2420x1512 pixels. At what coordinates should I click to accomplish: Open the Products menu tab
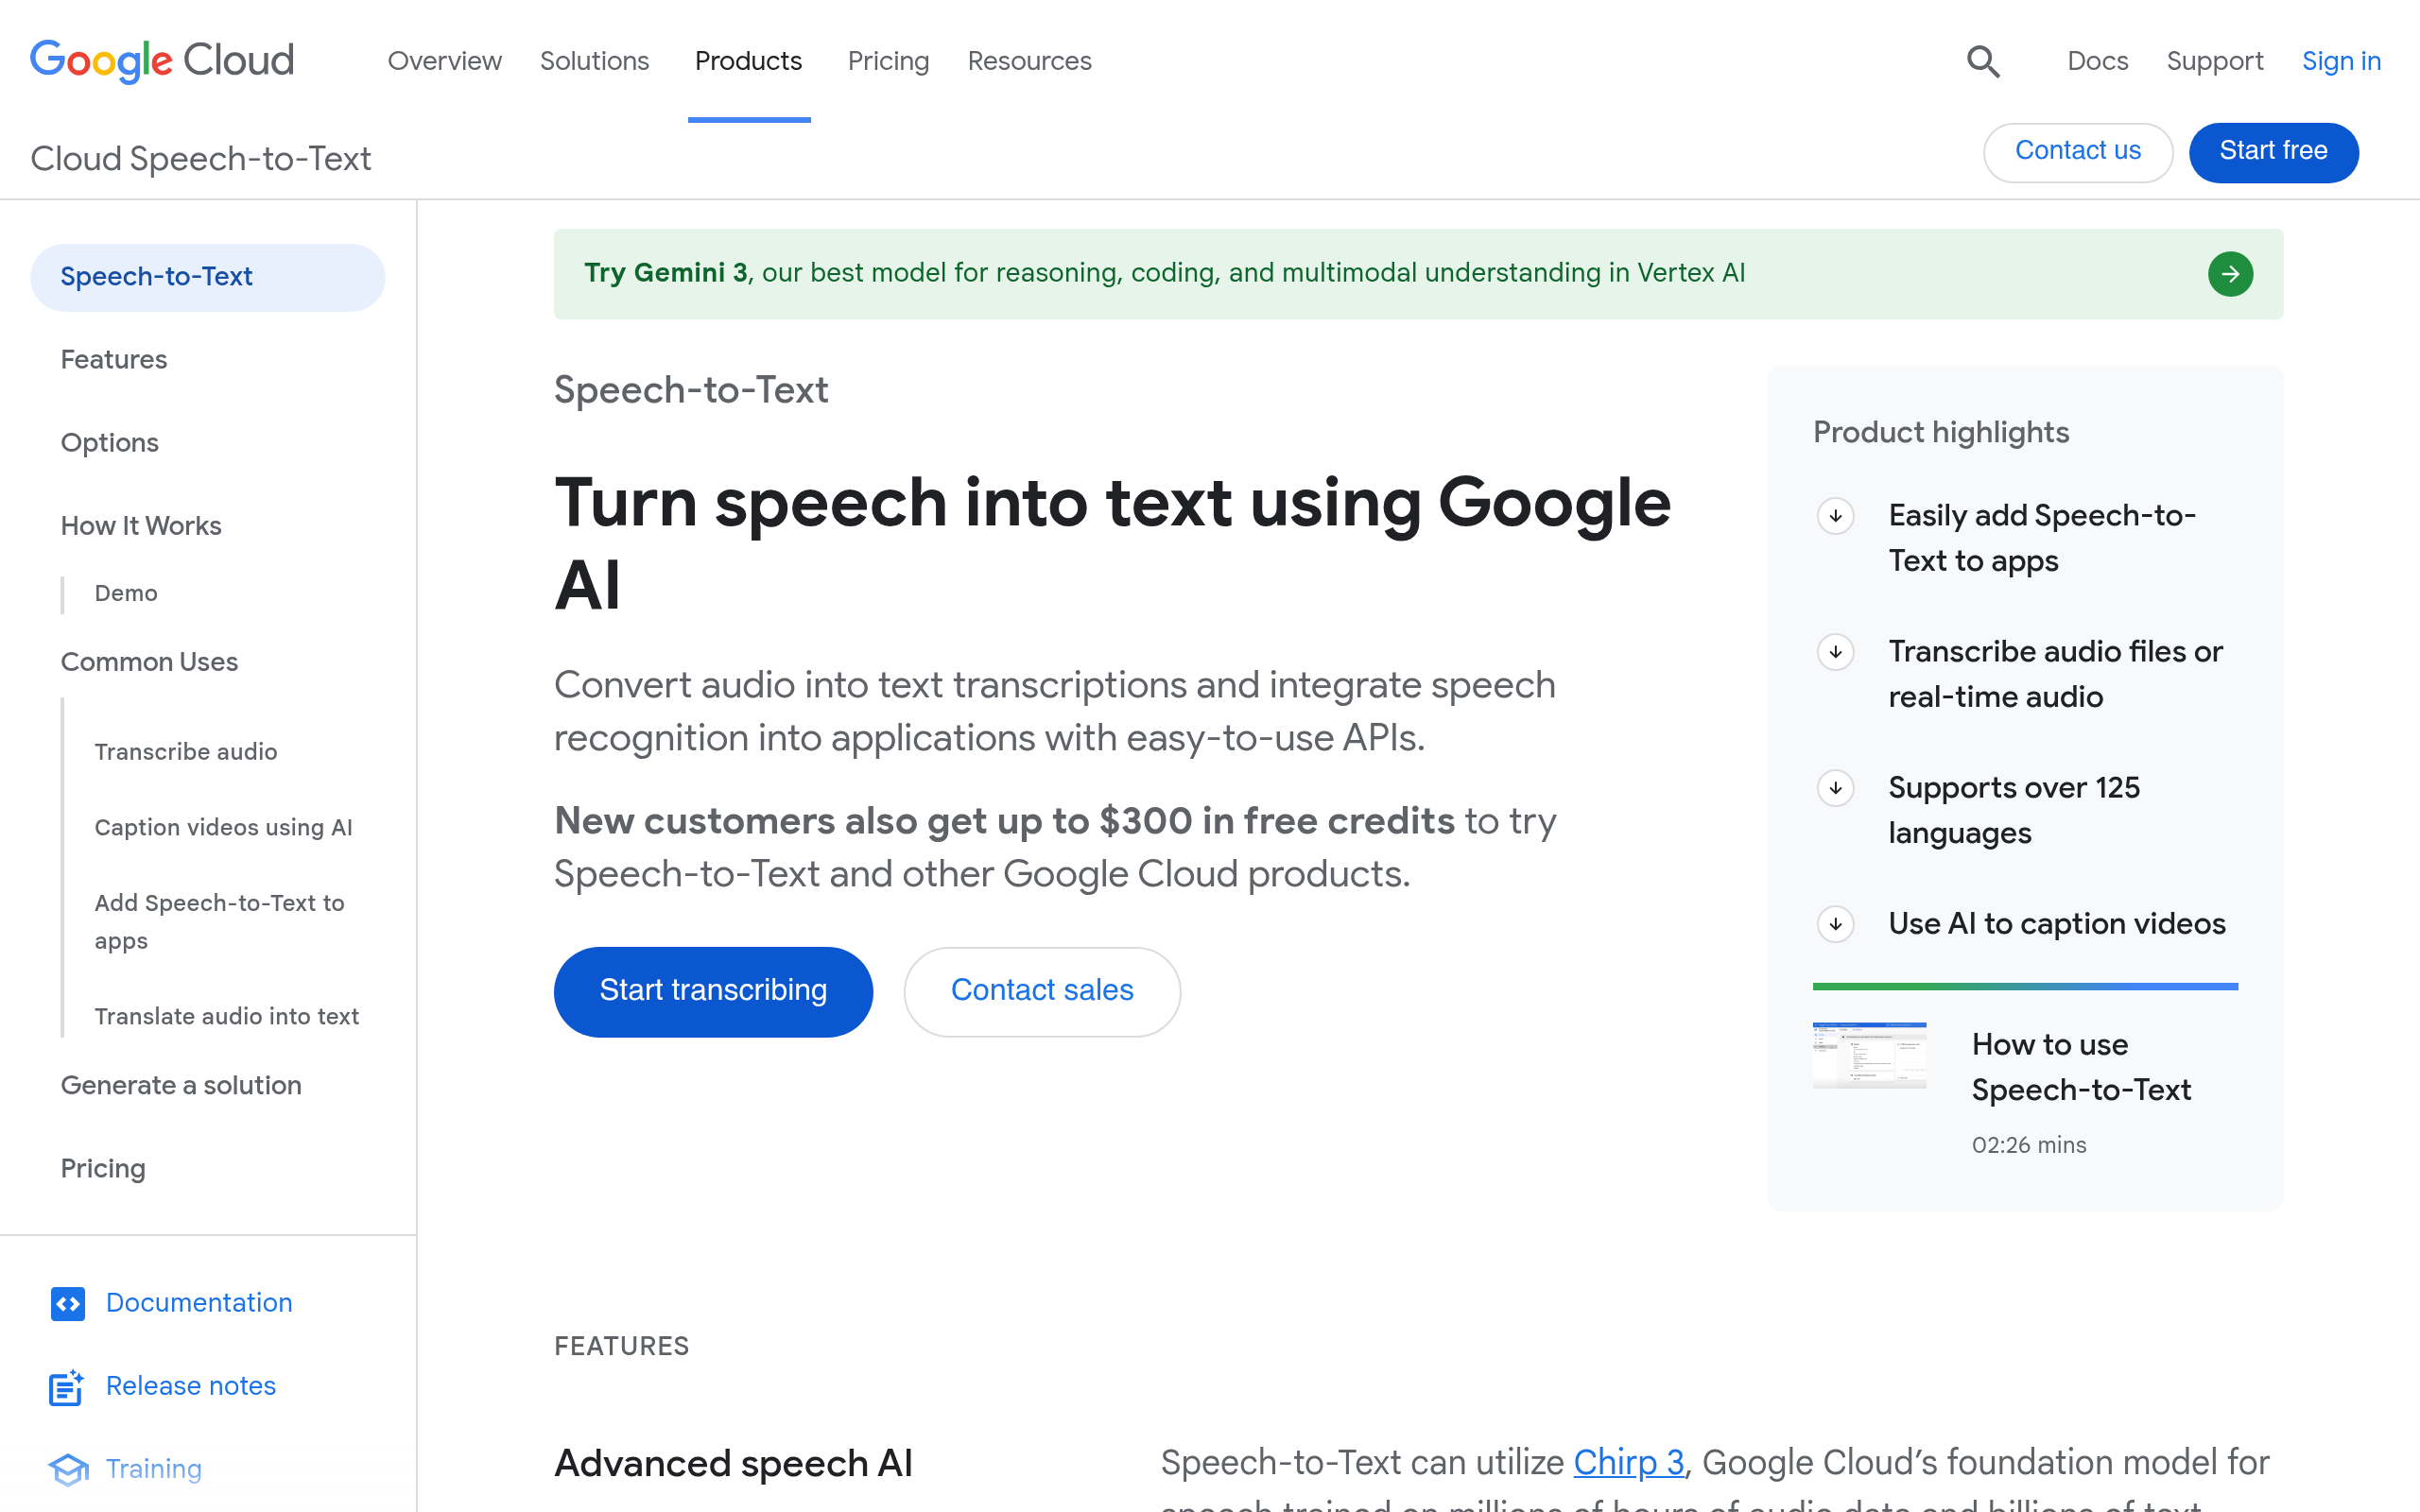pyautogui.click(x=748, y=61)
